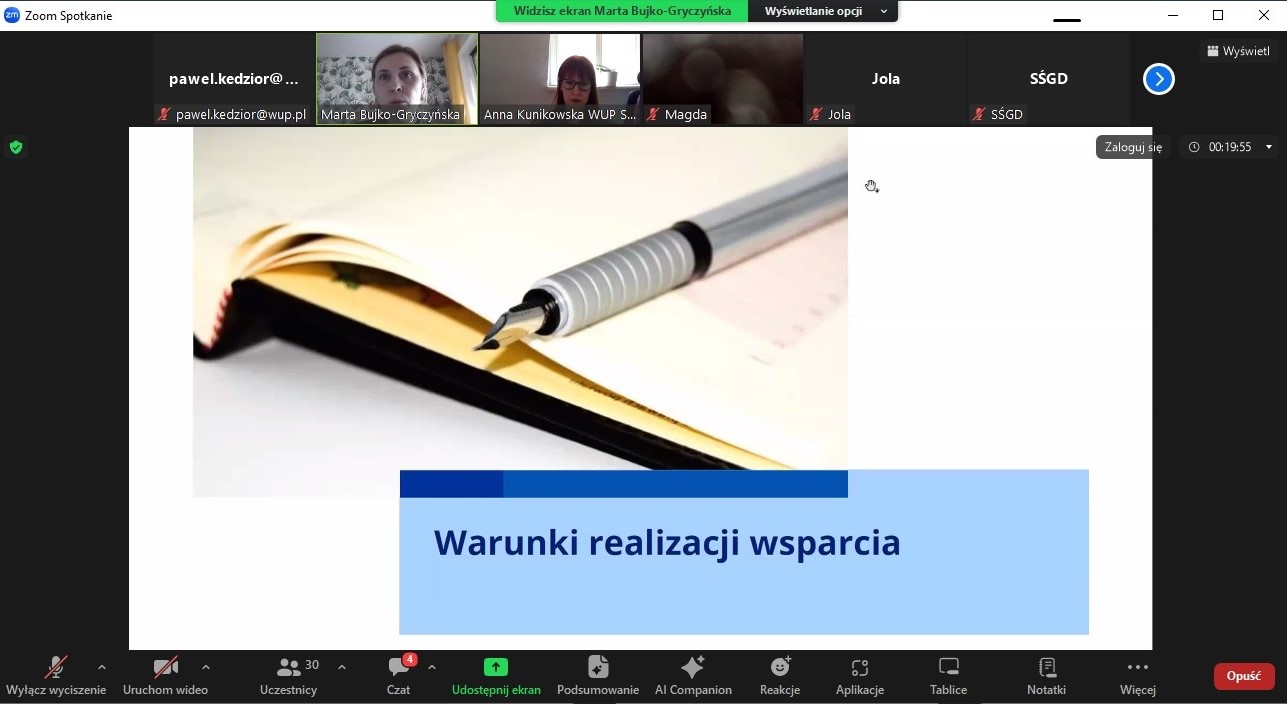Select pawel.kedzior participant tile

point(234,79)
